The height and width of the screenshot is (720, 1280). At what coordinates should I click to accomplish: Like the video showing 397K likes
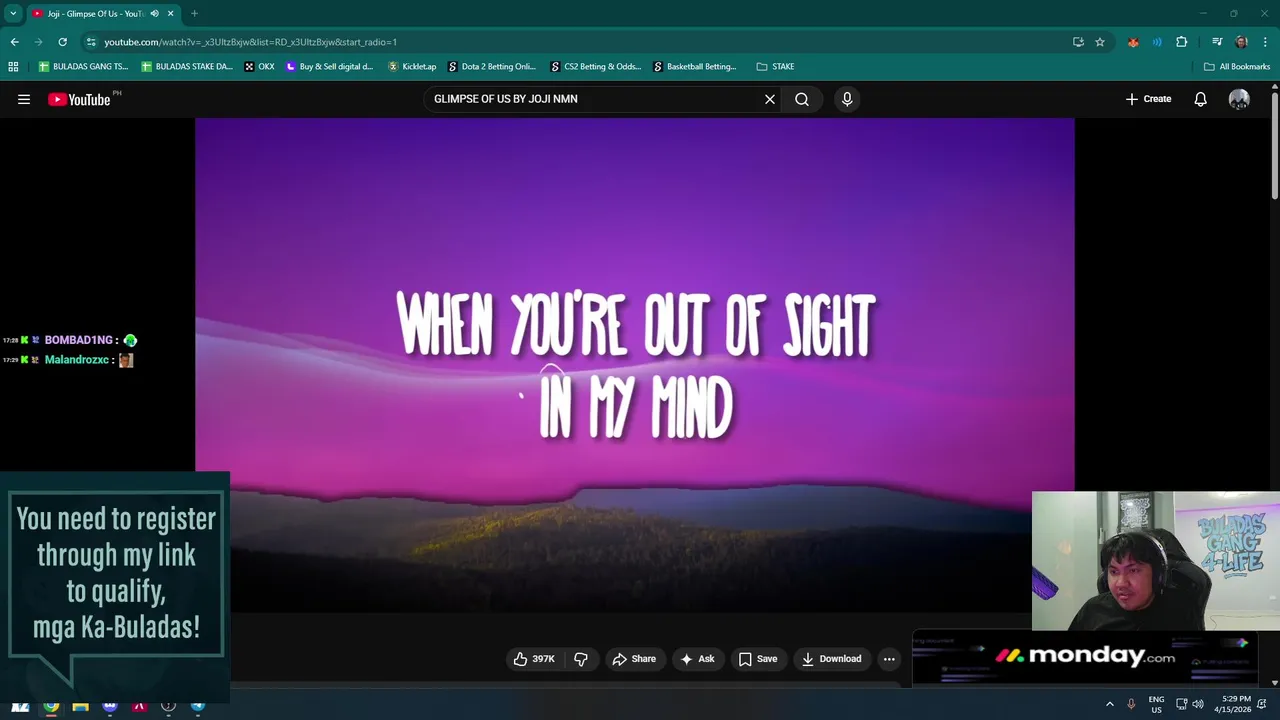pyautogui.click(x=534, y=659)
